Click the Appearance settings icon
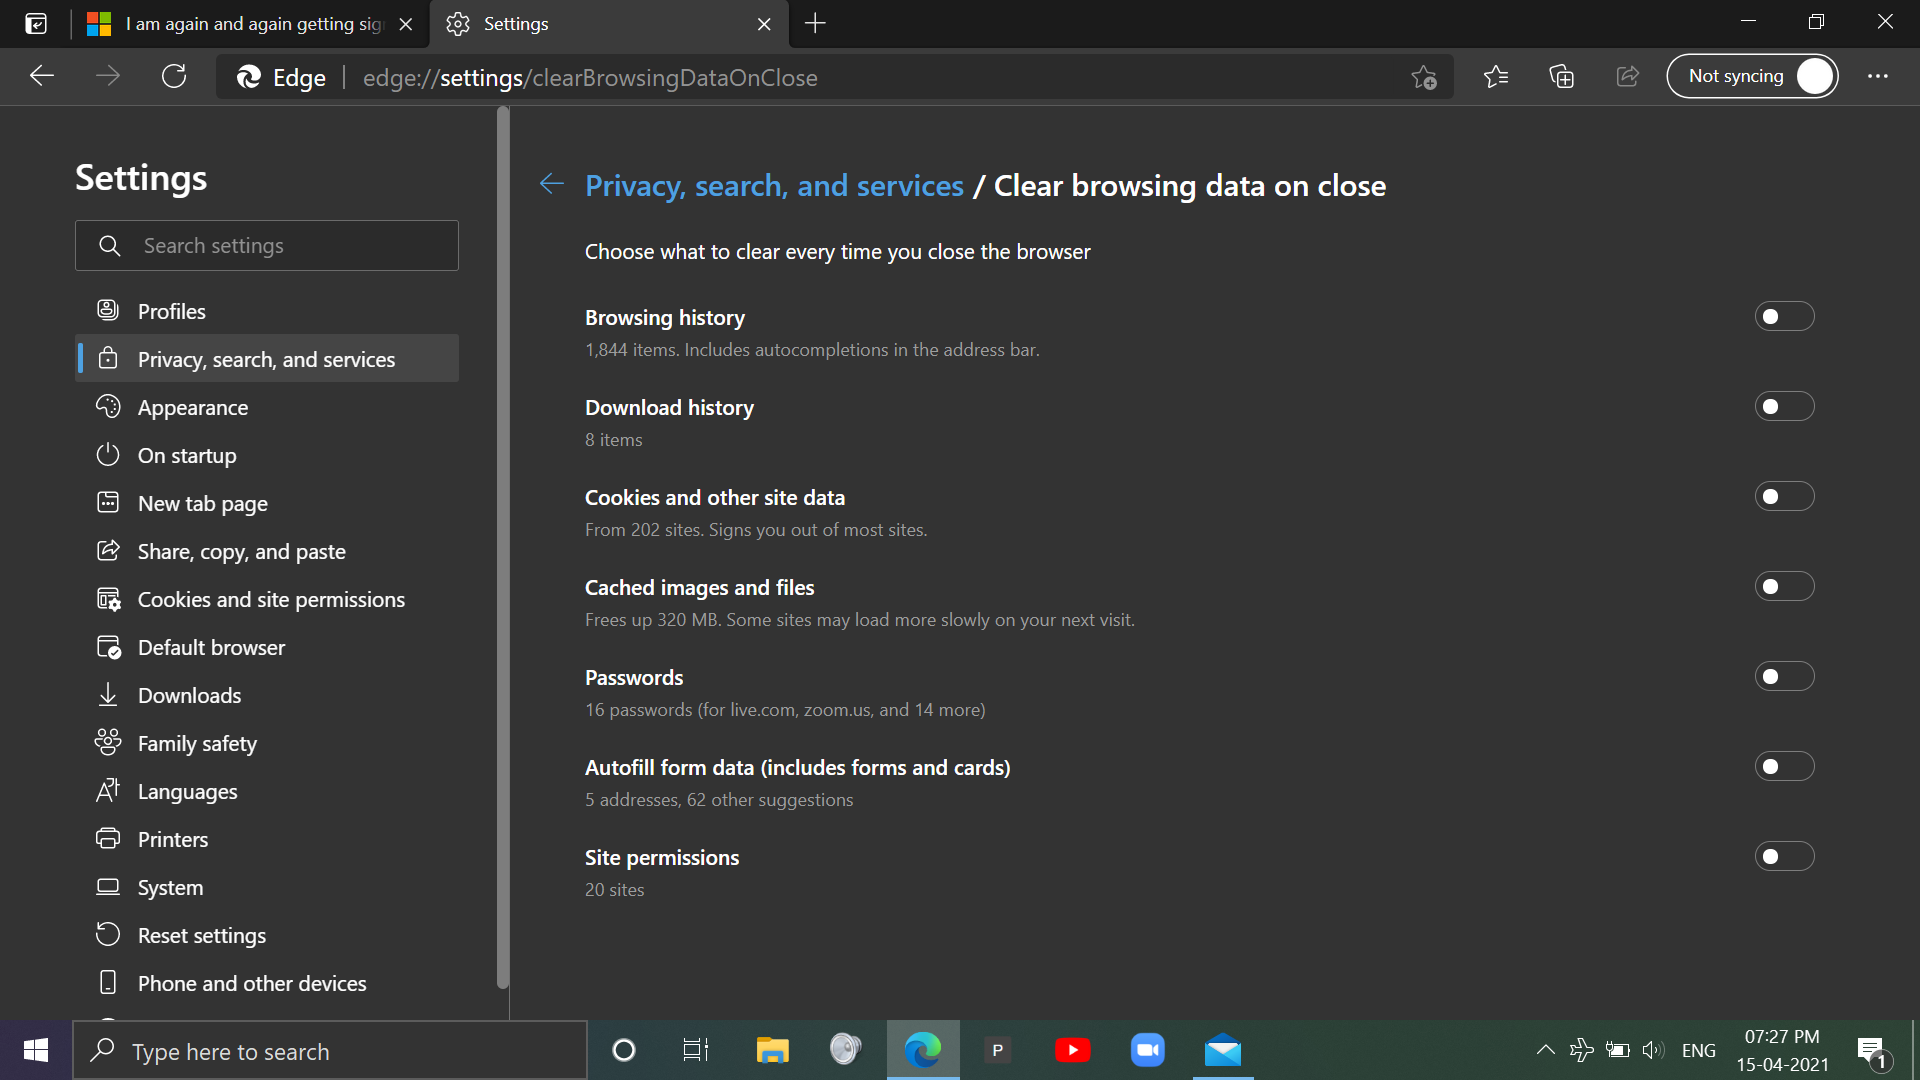 [x=109, y=406]
